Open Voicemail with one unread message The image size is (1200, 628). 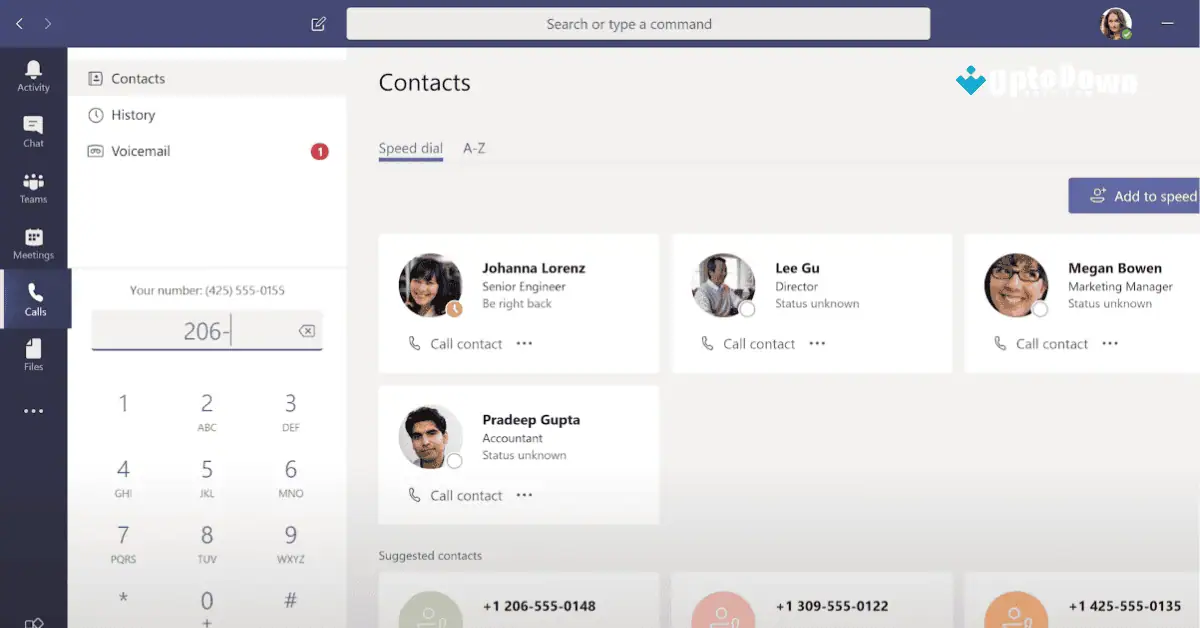coord(141,150)
